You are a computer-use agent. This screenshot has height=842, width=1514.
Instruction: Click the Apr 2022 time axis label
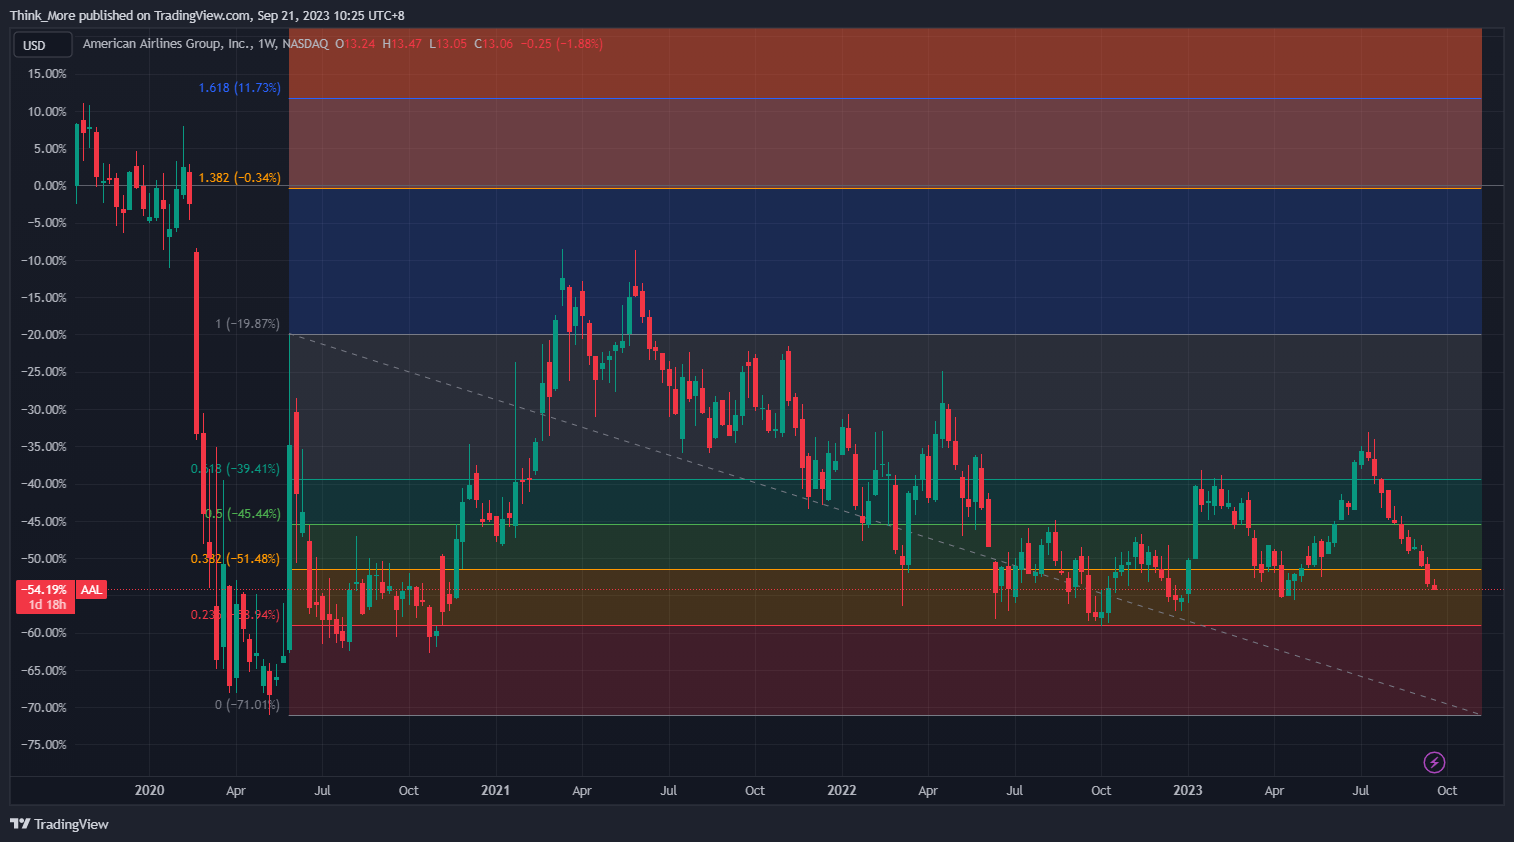click(928, 791)
